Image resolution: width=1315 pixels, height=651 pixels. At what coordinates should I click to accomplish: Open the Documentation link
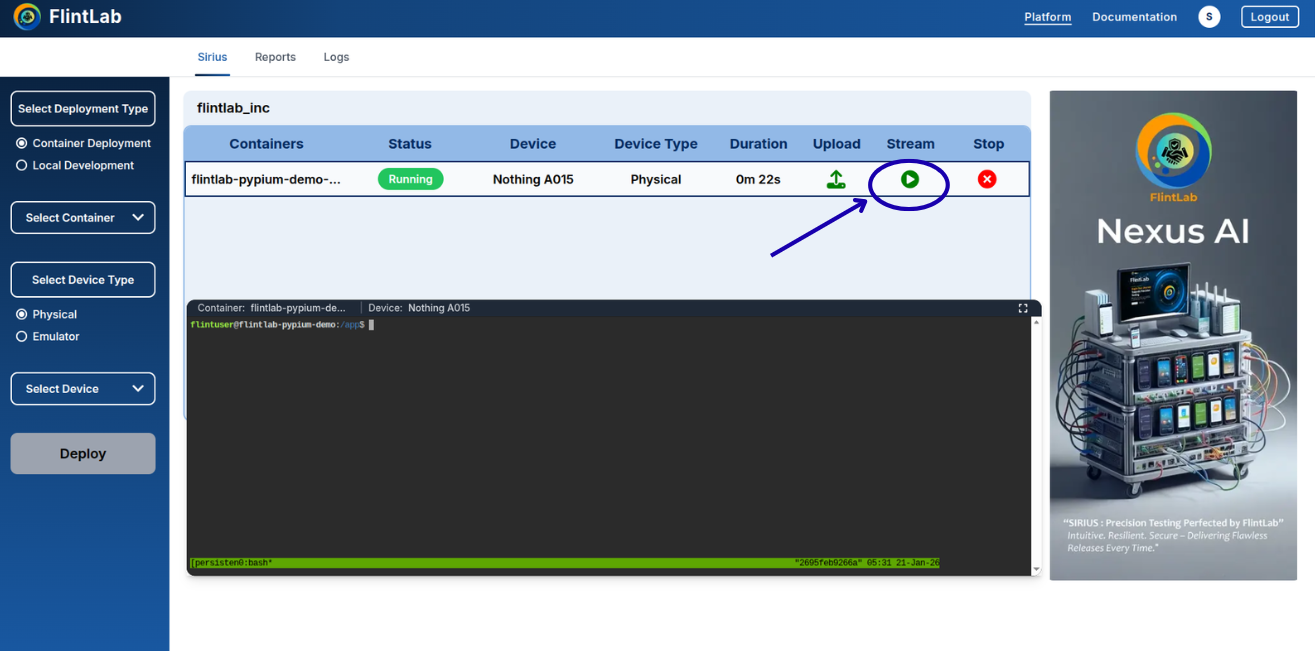tap(1134, 17)
